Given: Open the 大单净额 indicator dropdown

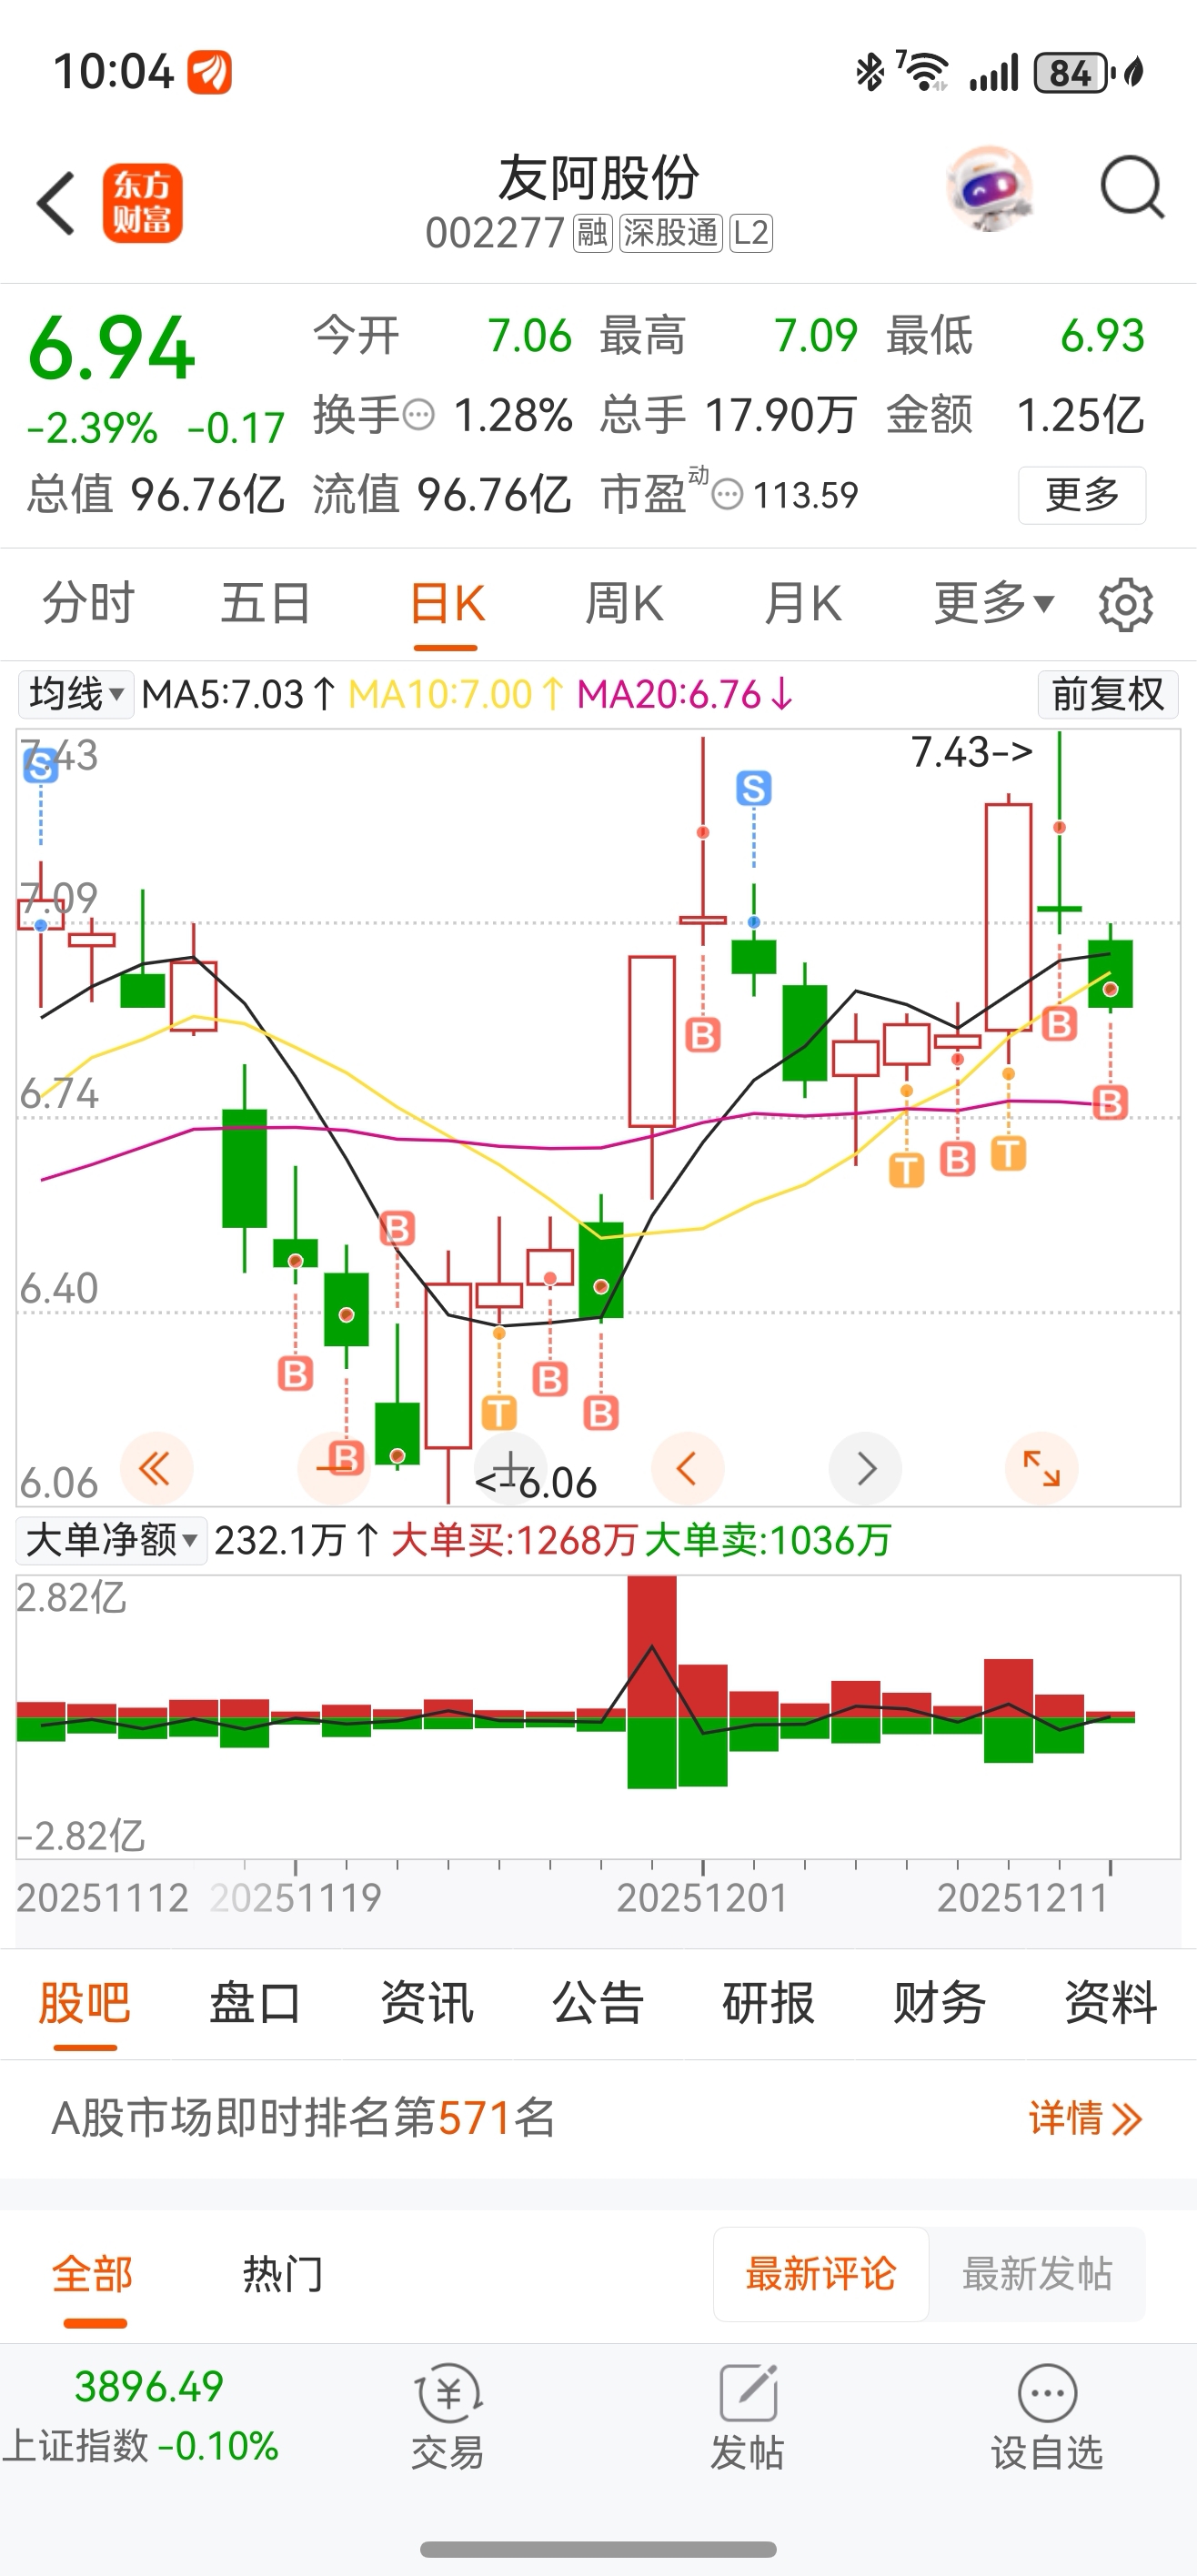Looking at the screenshot, I should pyautogui.click(x=112, y=1540).
